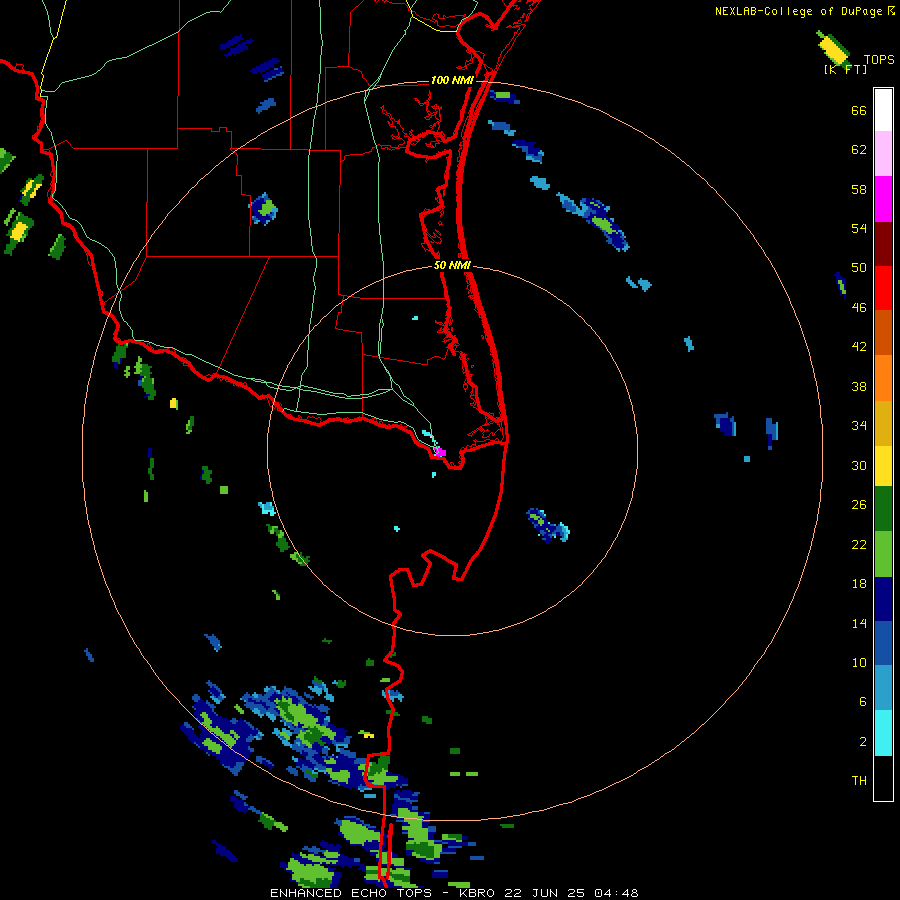Click the 10 value on the legend scale
900x900 pixels.
point(859,663)
